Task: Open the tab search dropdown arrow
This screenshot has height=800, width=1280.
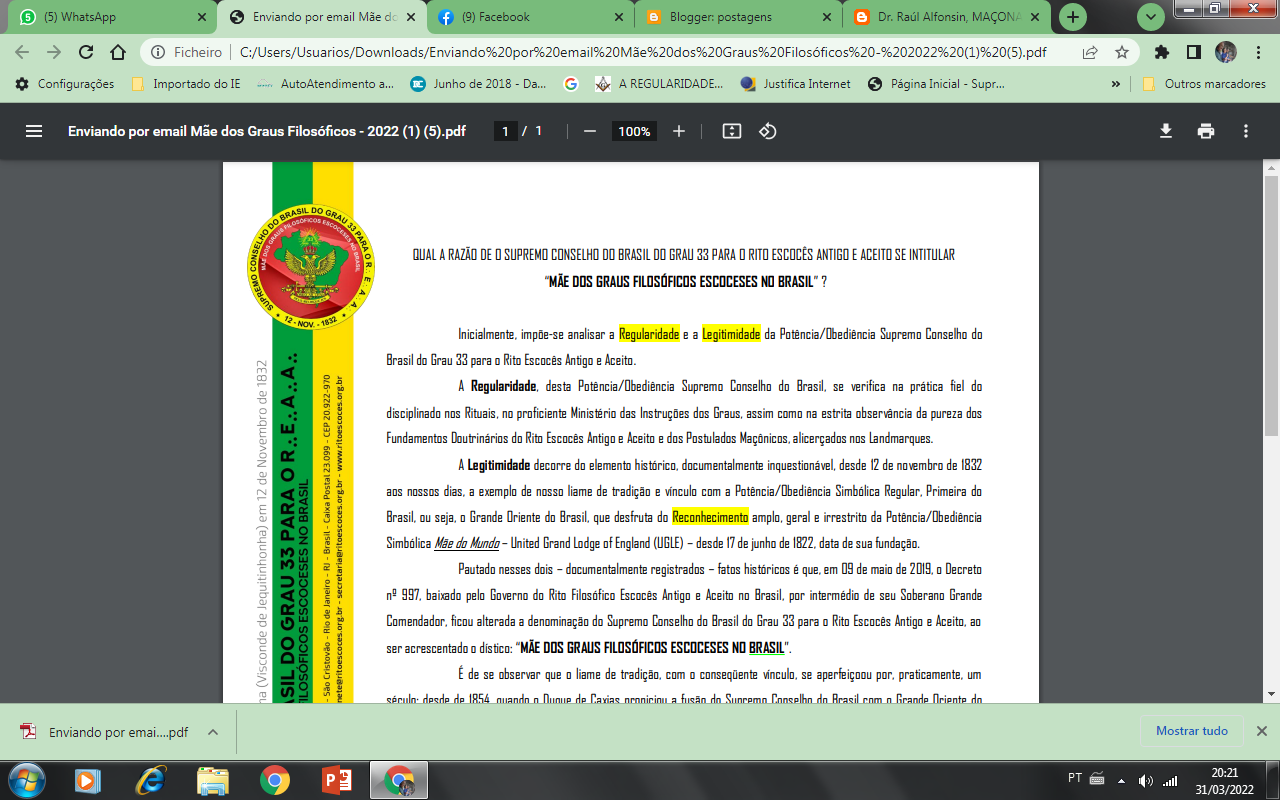Action: point(1150,17)
